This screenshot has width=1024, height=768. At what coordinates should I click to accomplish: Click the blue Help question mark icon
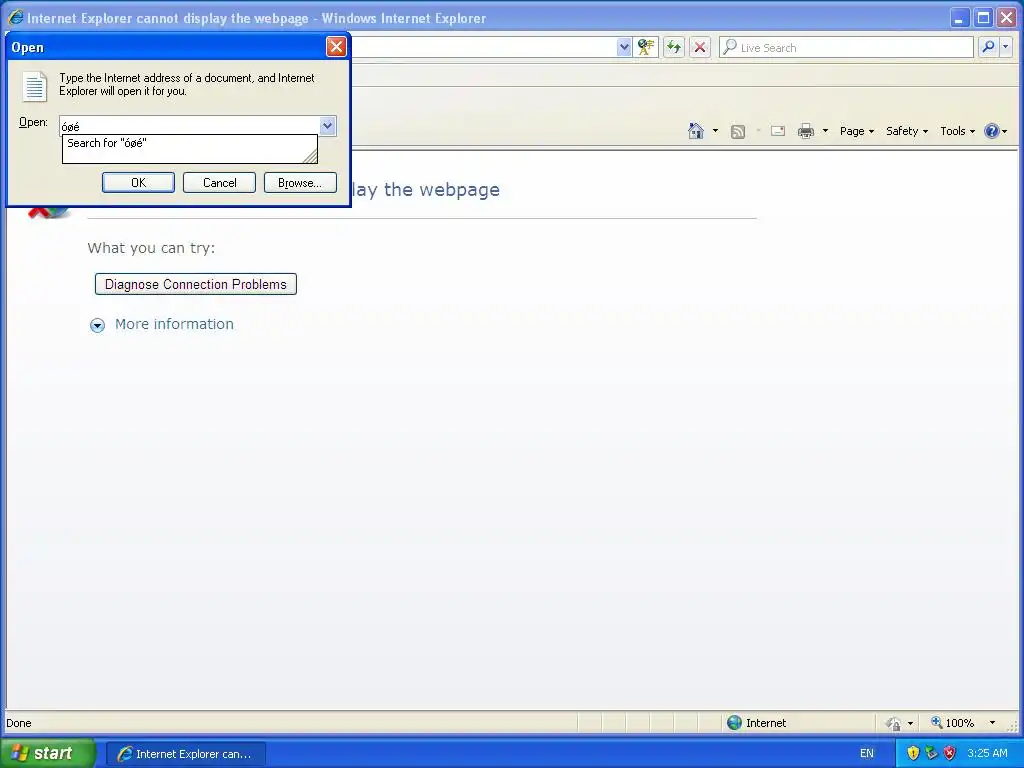991,131
